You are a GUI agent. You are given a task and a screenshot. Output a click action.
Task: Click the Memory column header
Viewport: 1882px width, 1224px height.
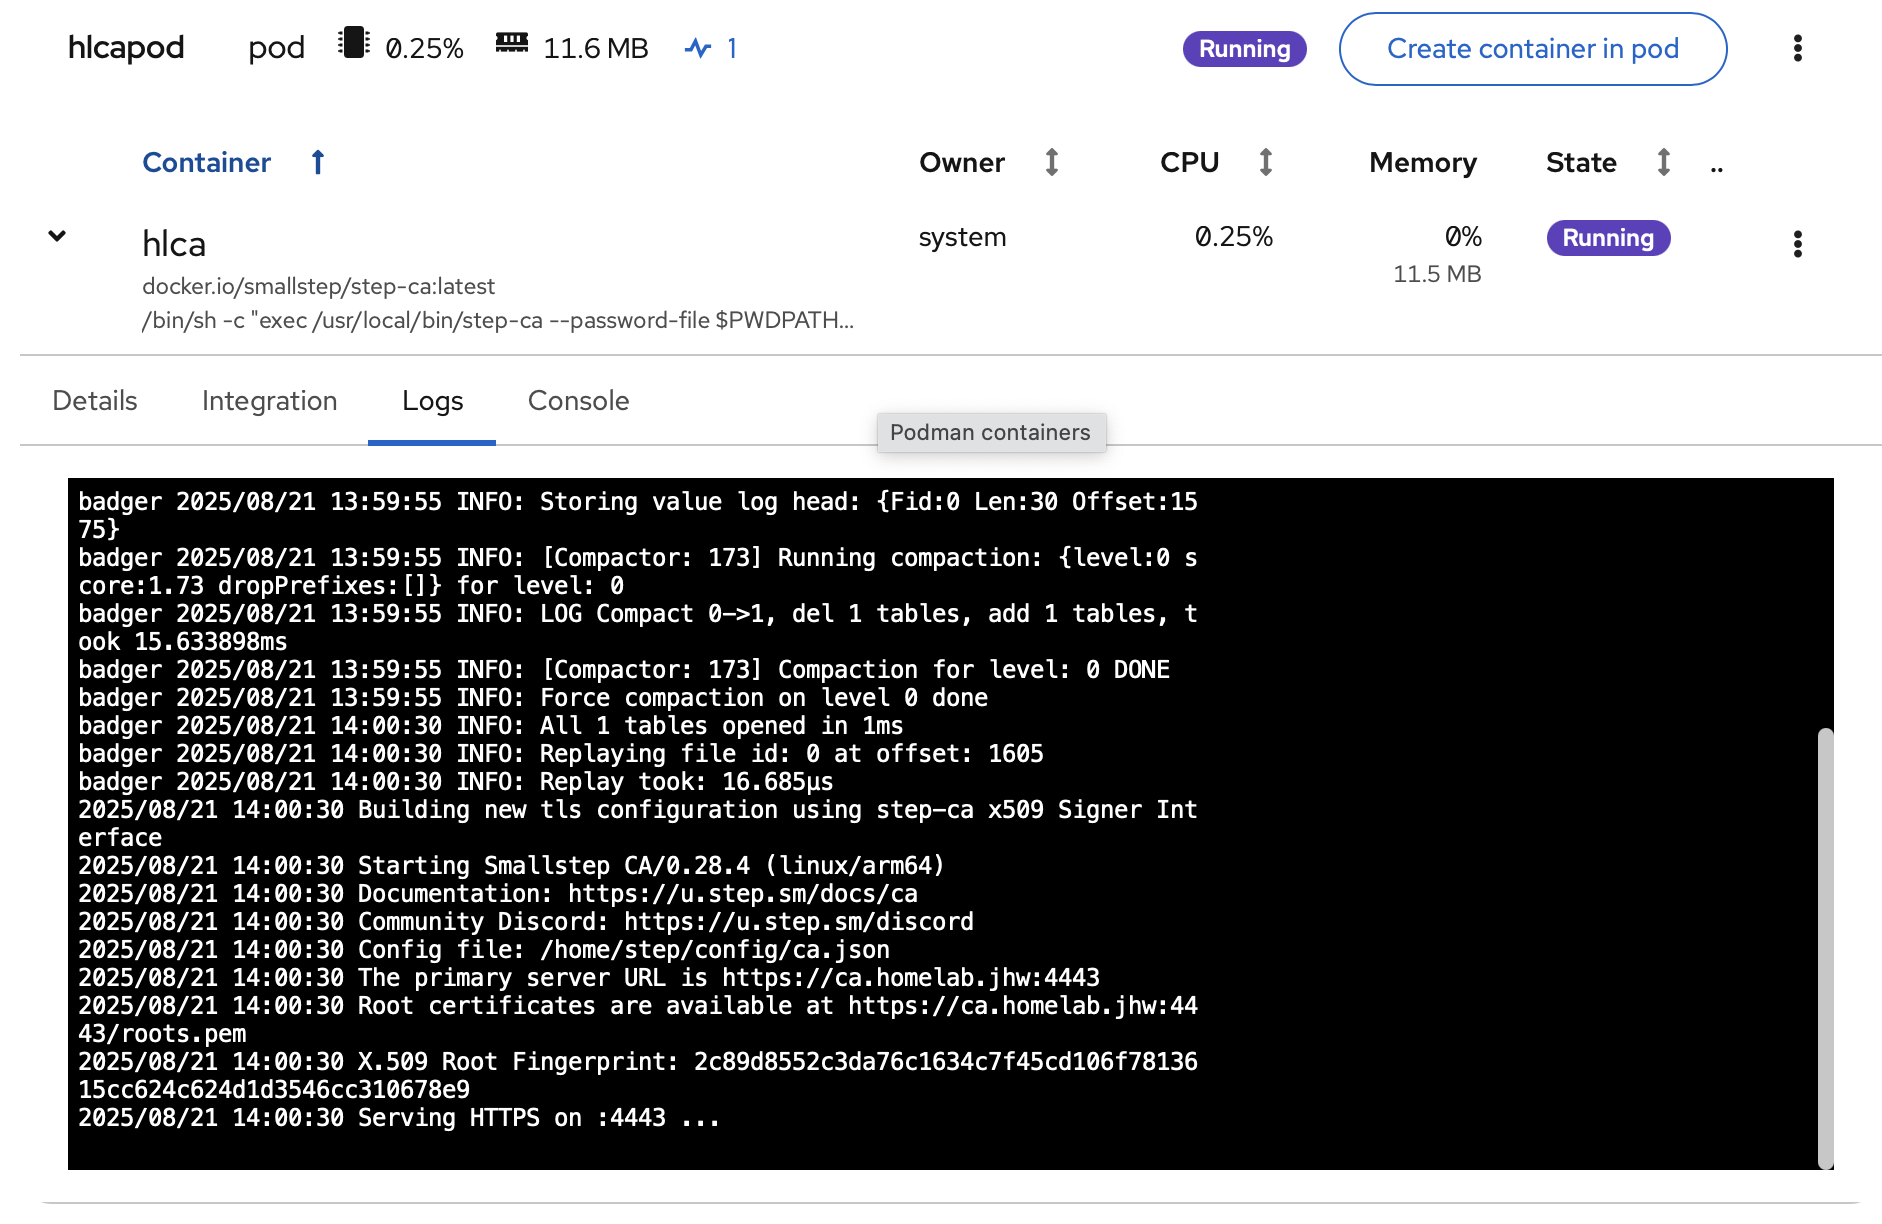point(1422,162)
